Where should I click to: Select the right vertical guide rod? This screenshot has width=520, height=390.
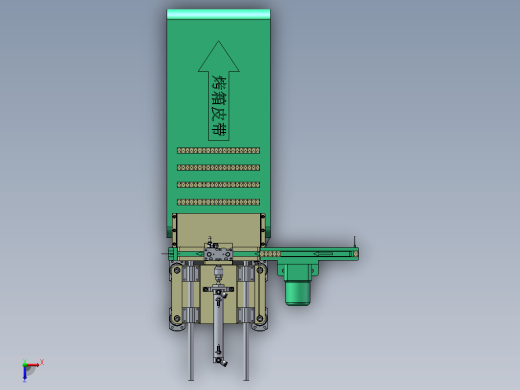coord(246,321)
